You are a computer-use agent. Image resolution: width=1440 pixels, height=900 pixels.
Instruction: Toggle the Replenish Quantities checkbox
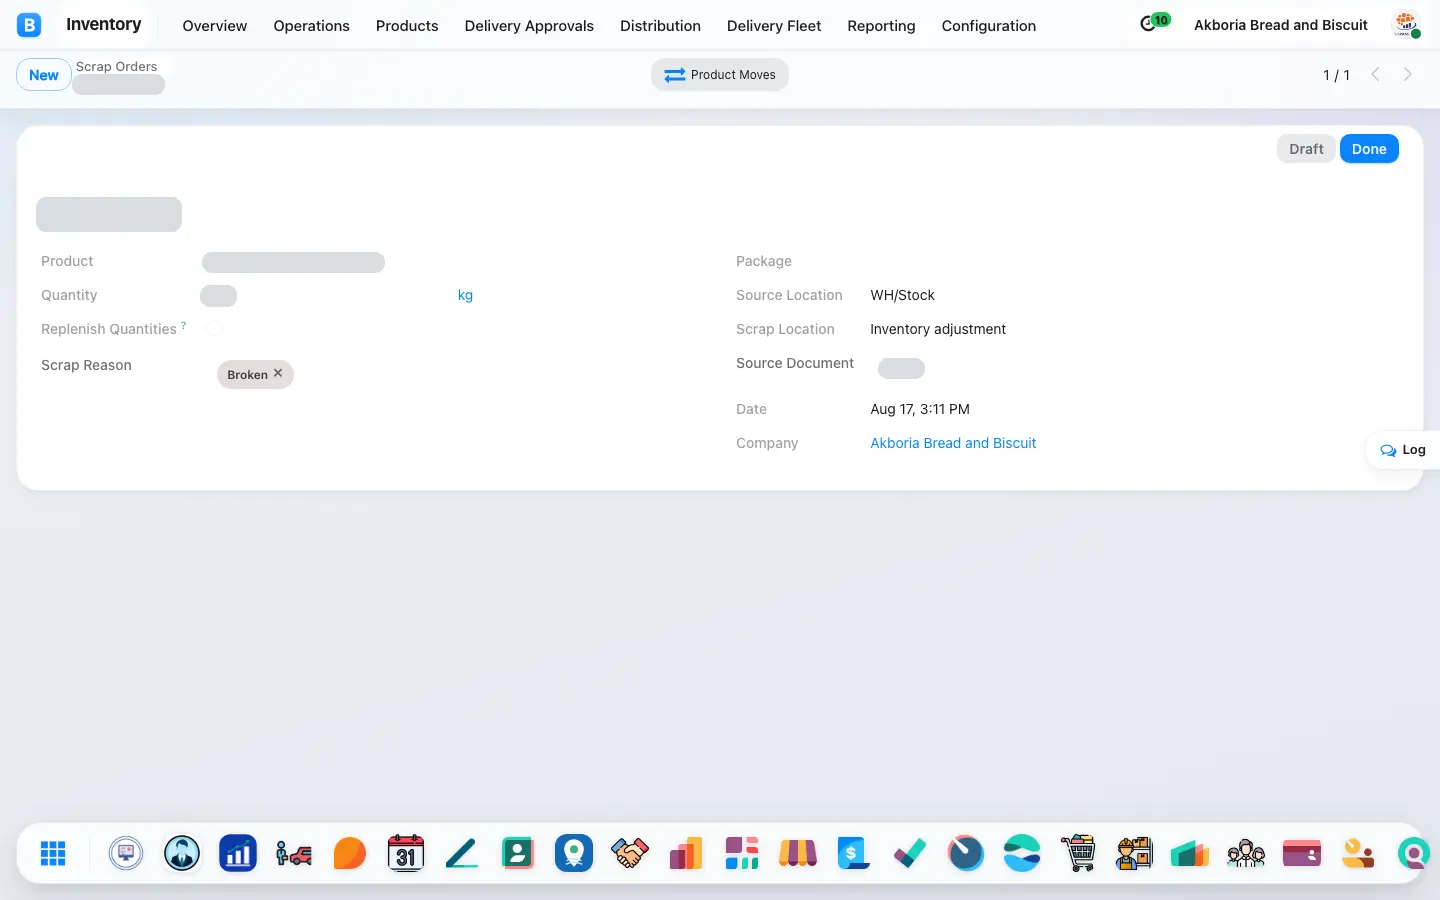tap(214, 328)
